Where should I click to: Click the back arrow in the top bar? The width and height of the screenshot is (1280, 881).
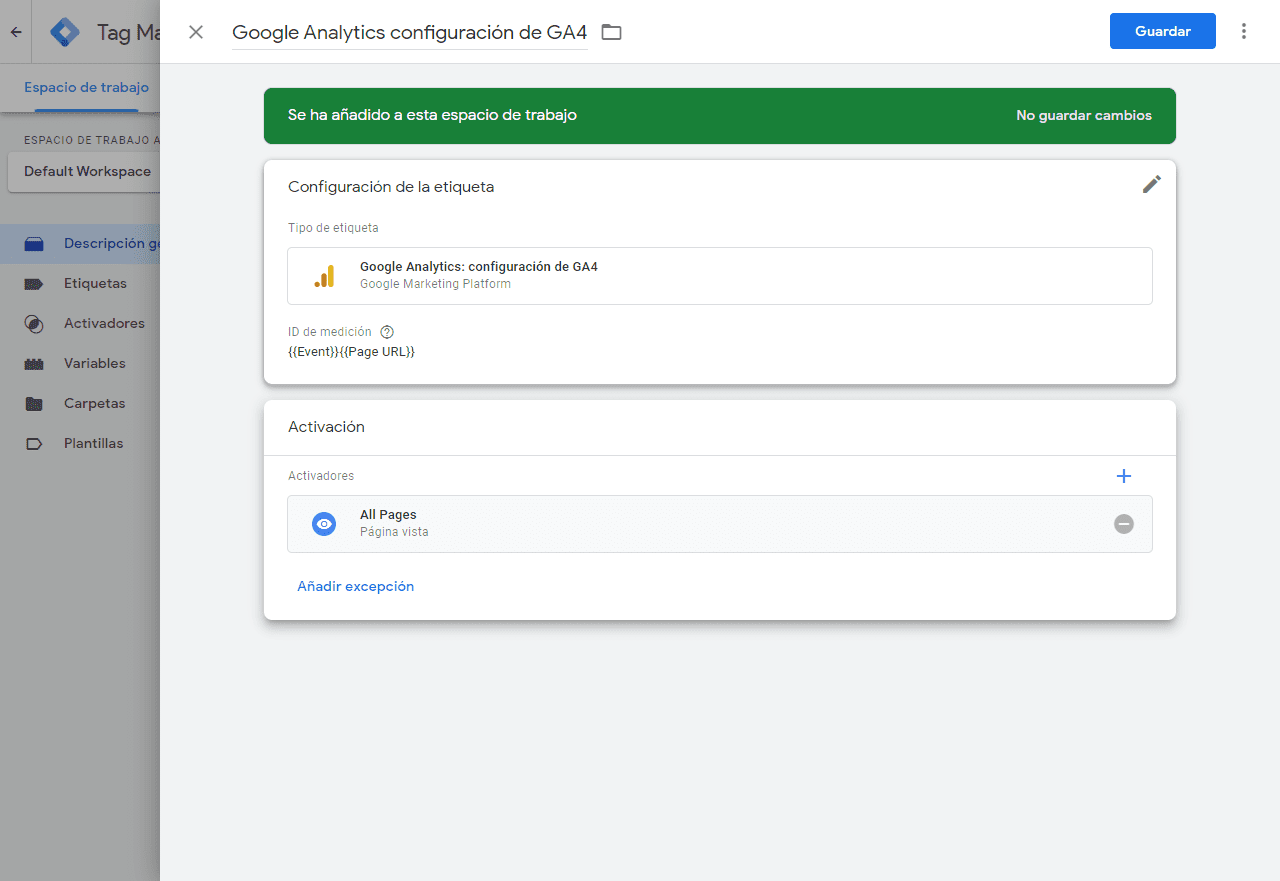pos(15,31)
